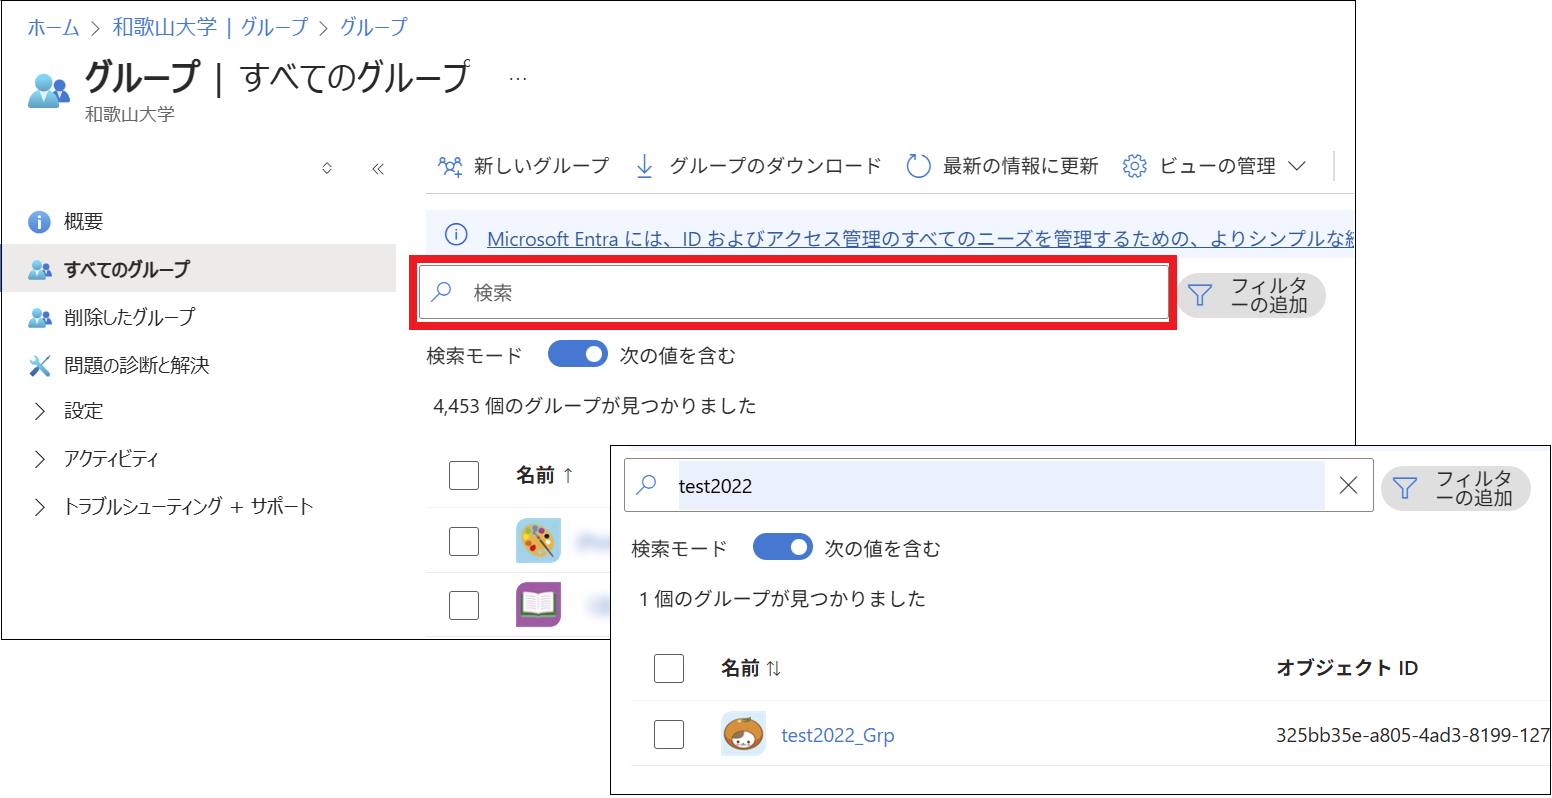
Task: Click the test2022_Grp orange mascot avatar
Action: (743, 733)
